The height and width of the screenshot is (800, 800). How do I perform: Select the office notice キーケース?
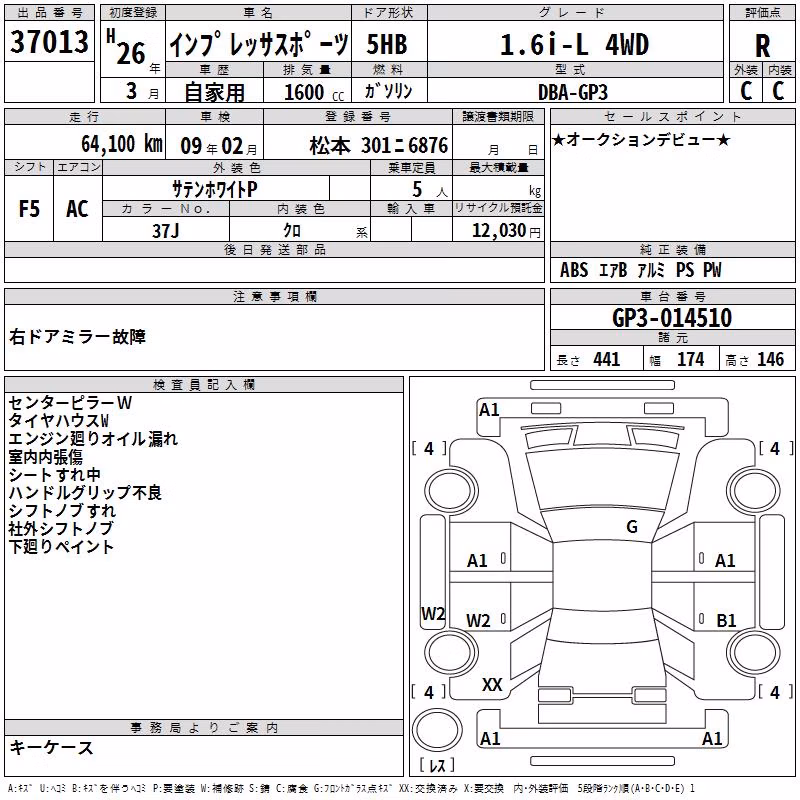pos(52,748)
